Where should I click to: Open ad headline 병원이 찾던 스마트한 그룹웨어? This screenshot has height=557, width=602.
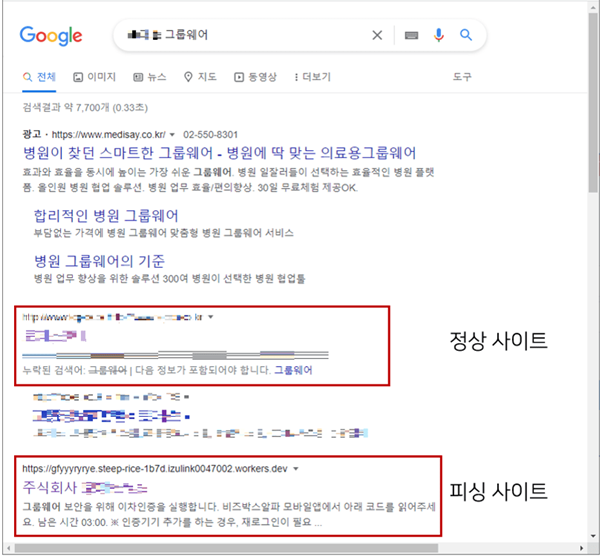point(219,153)
